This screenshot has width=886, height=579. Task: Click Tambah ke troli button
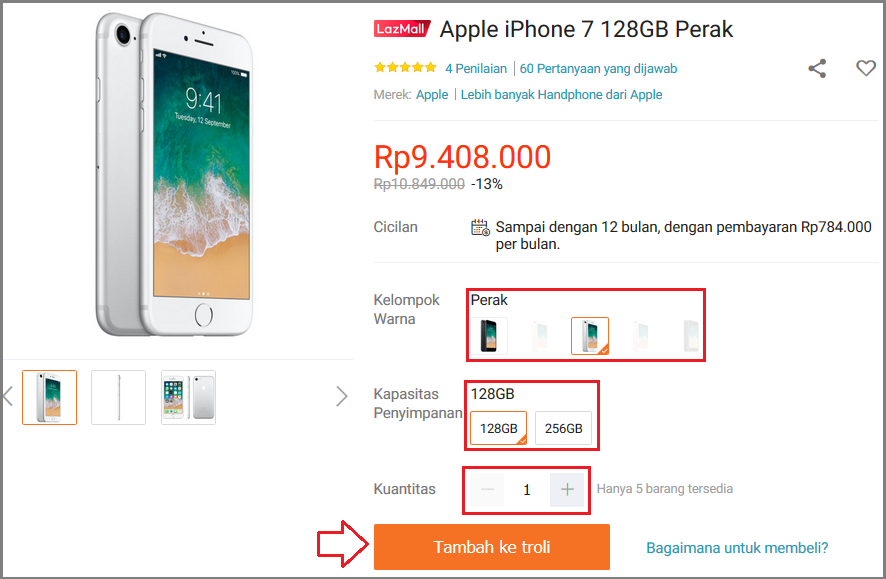[x=492, y=547]
